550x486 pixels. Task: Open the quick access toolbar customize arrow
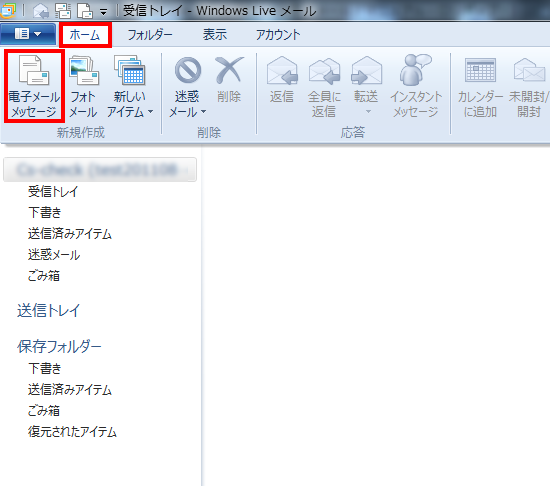[103, 13]
